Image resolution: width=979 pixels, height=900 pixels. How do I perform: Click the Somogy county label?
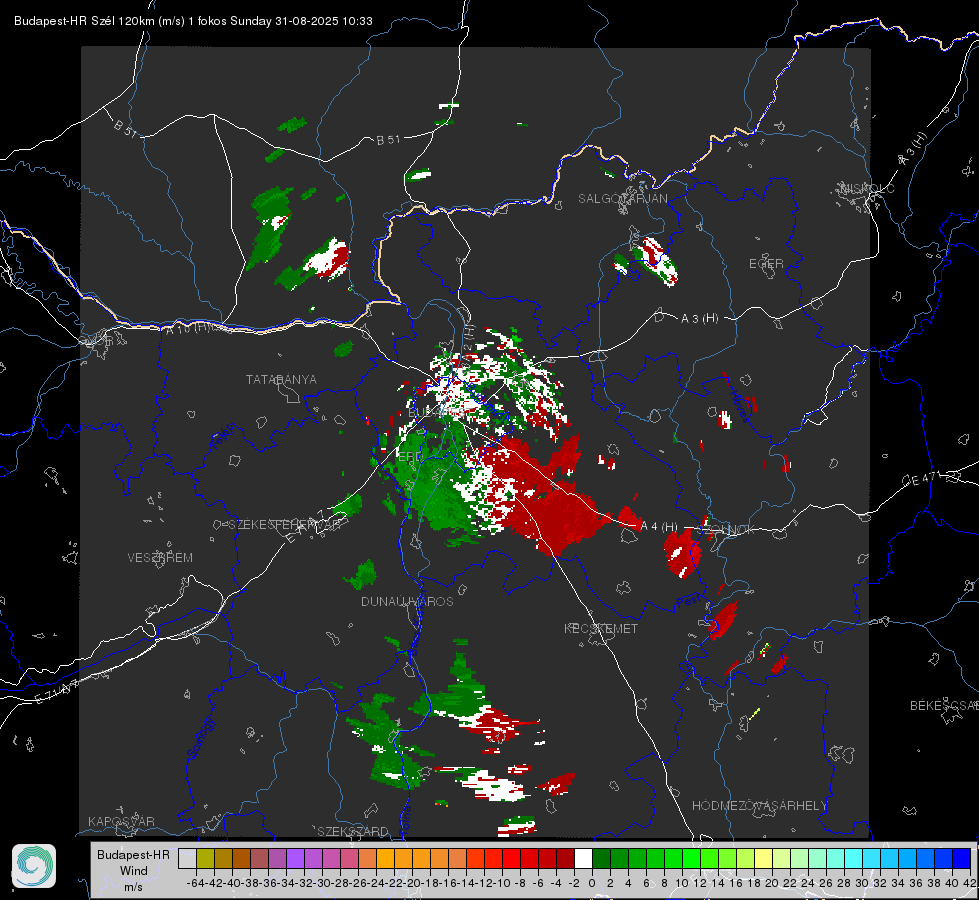click(200, 738)
